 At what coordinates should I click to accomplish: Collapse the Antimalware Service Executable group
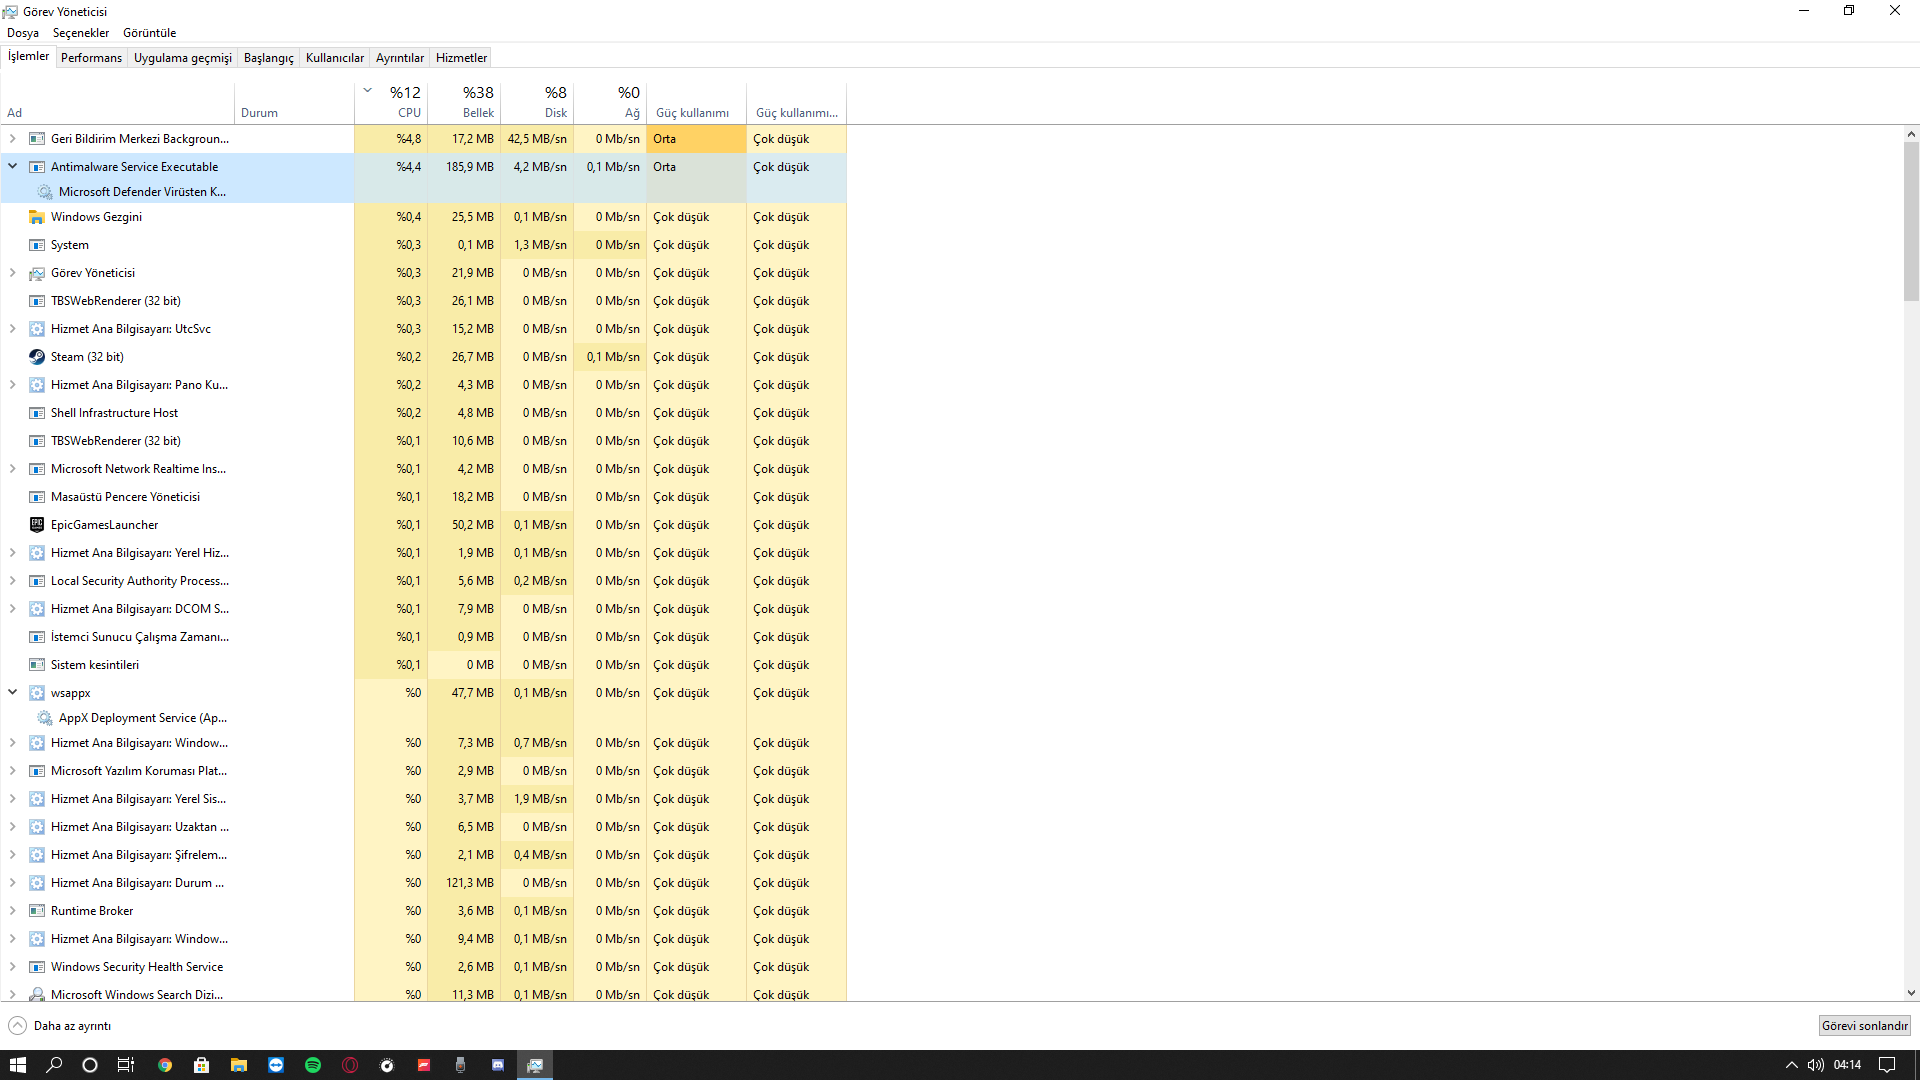point(13,167)
